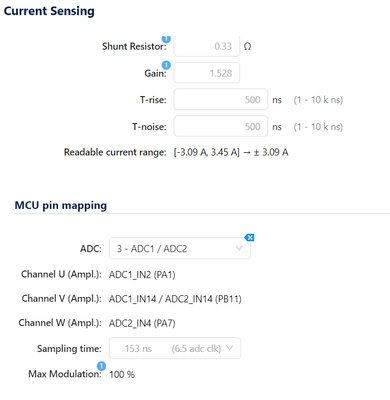Click the MCU pin mapping section header
Screen dimensions: 390x400
point(61,205)
